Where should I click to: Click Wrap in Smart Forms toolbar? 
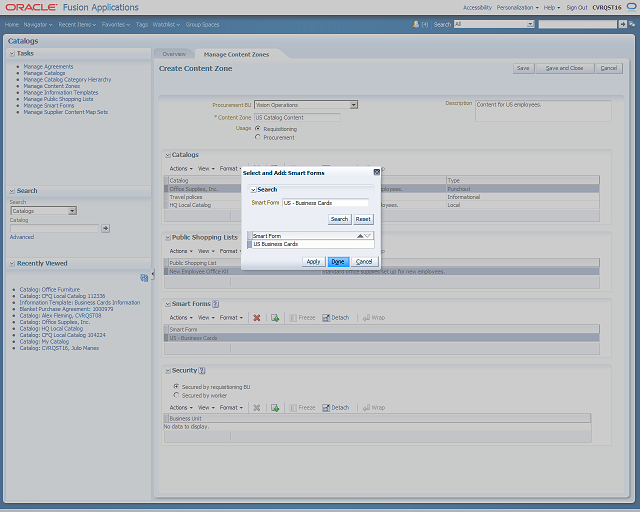374,318
